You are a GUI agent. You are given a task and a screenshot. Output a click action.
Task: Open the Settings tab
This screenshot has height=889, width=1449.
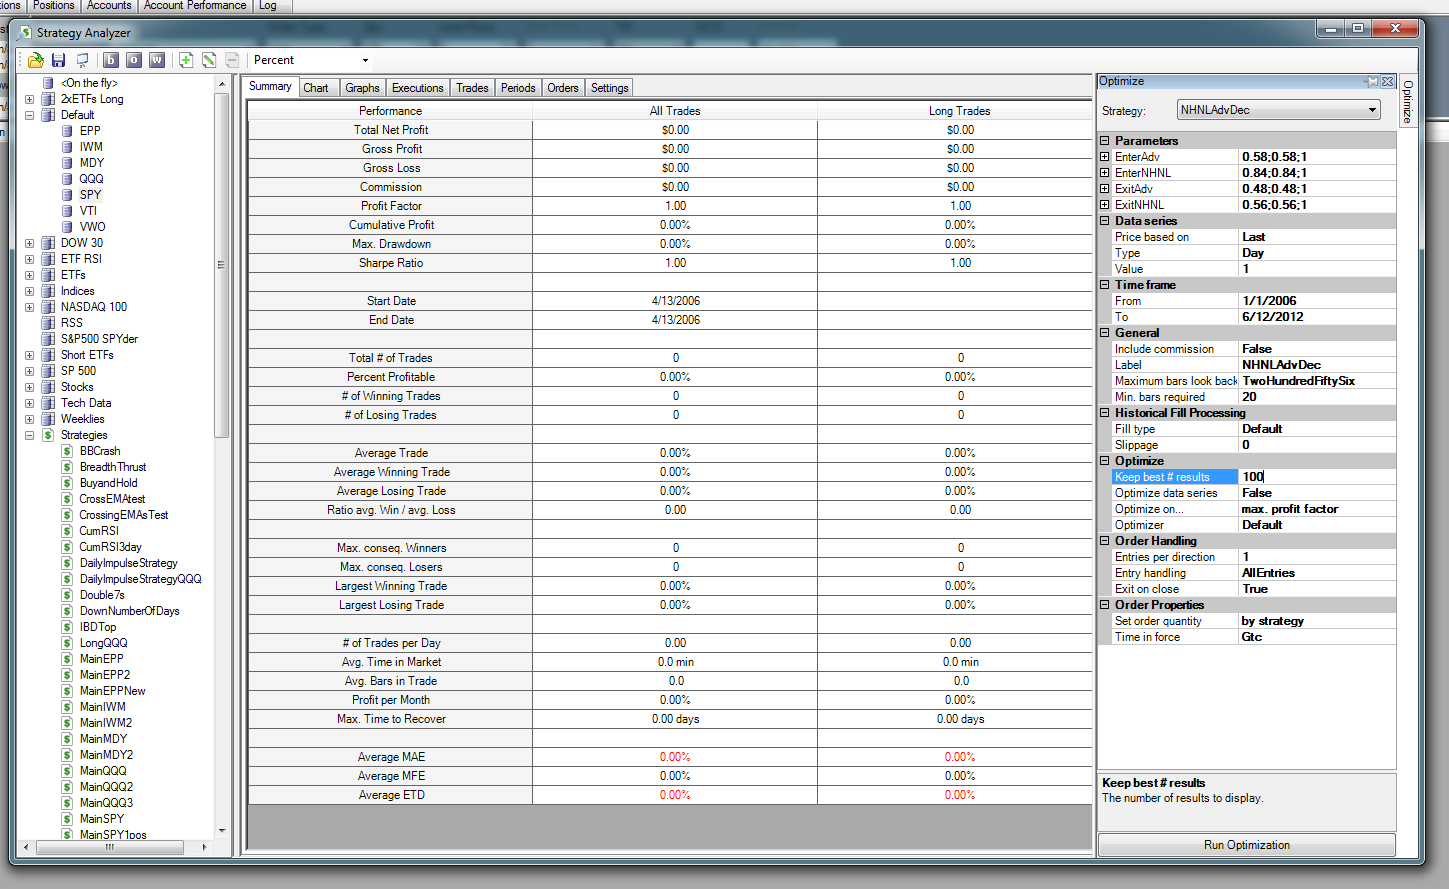tap(609, 88)
